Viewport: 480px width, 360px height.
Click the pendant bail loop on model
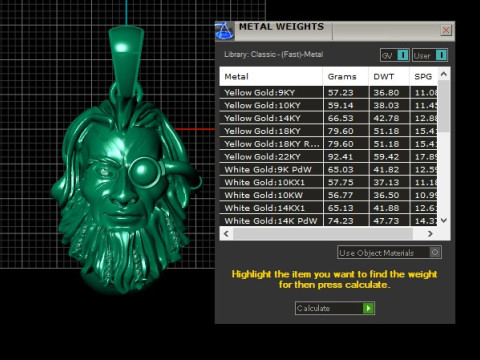pyautogui.click(x=126, y=62)
